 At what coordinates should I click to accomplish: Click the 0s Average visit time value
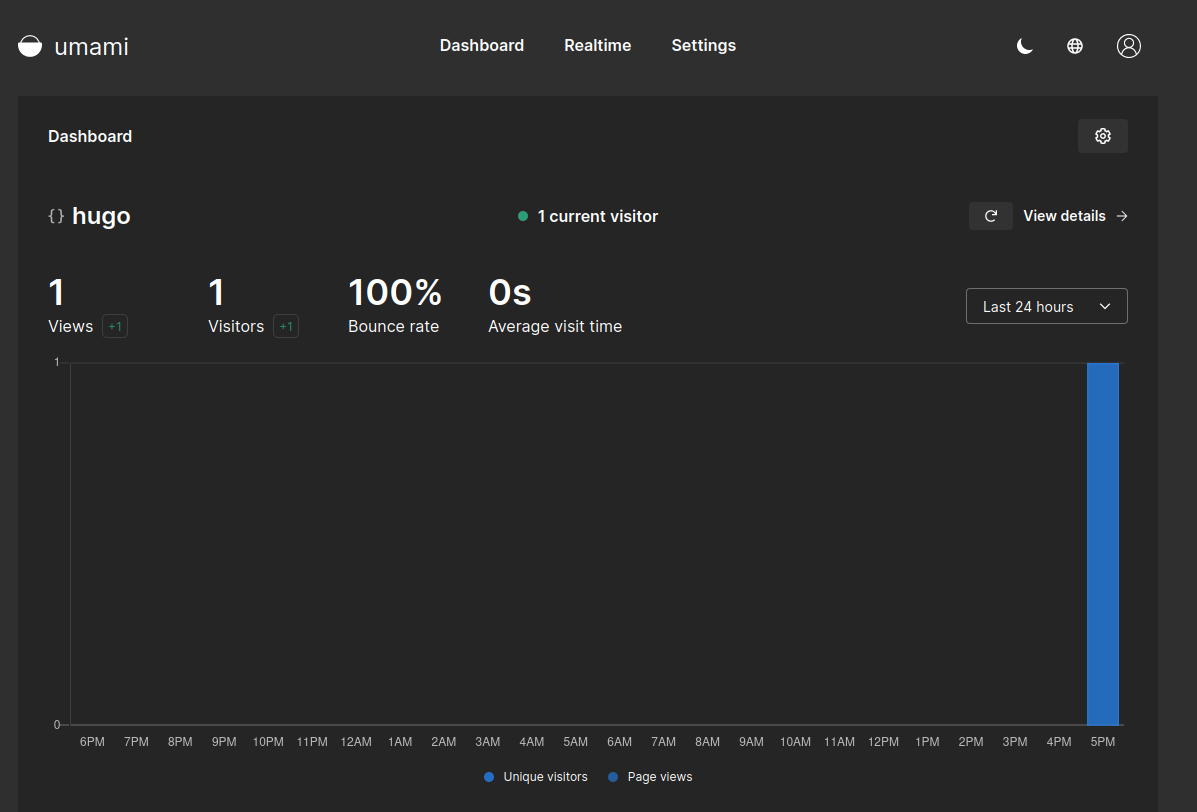click(509, 292)
